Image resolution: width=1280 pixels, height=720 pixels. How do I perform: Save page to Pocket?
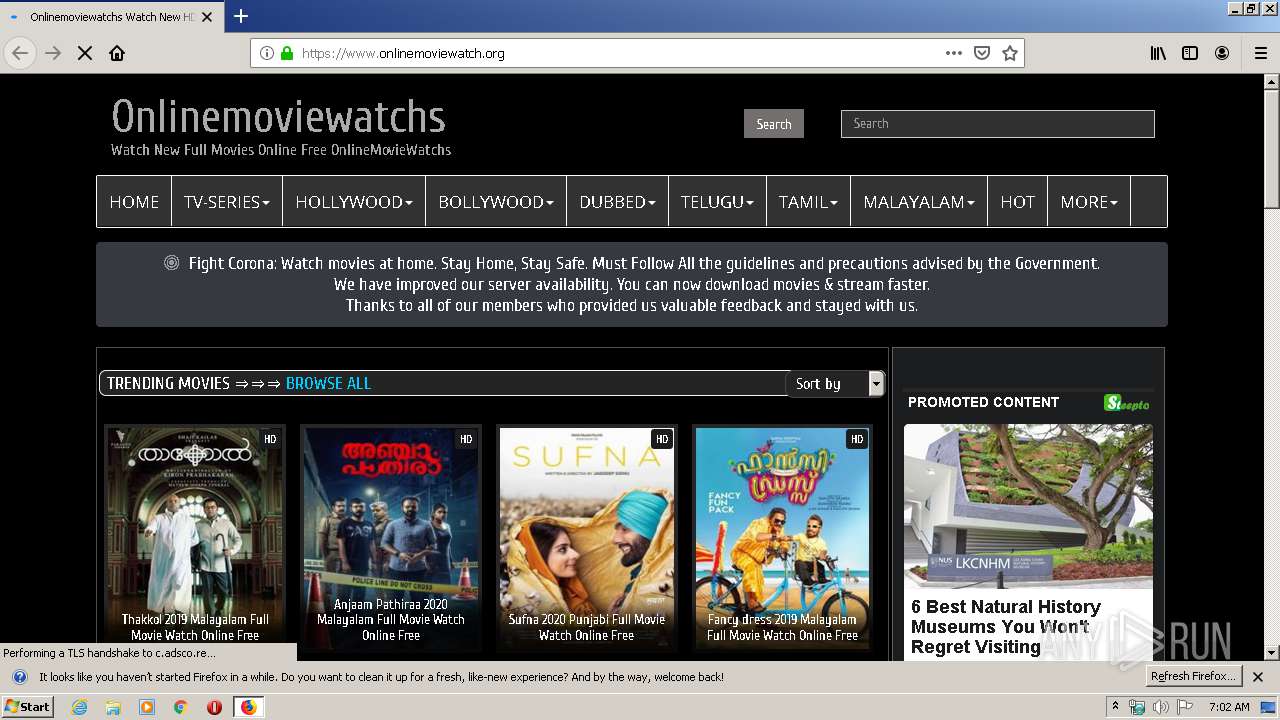[982, 53]
